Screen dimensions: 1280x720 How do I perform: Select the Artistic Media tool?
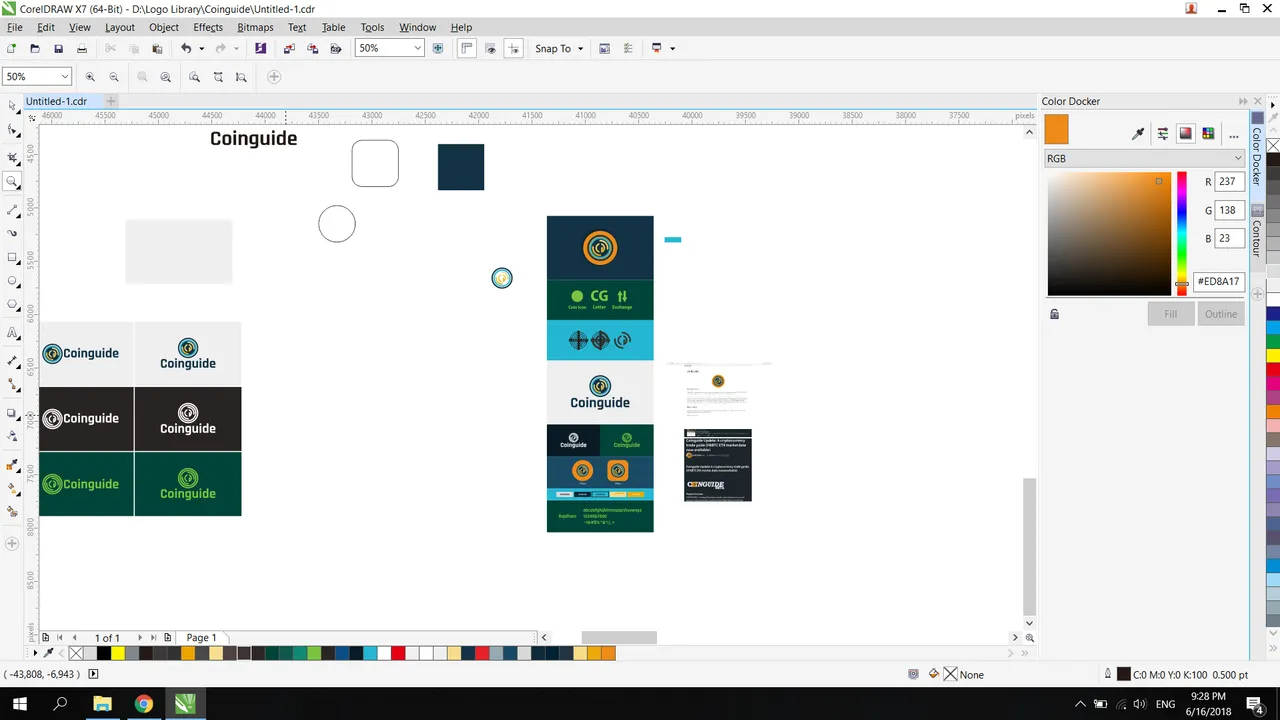click(x=12, y=233)
